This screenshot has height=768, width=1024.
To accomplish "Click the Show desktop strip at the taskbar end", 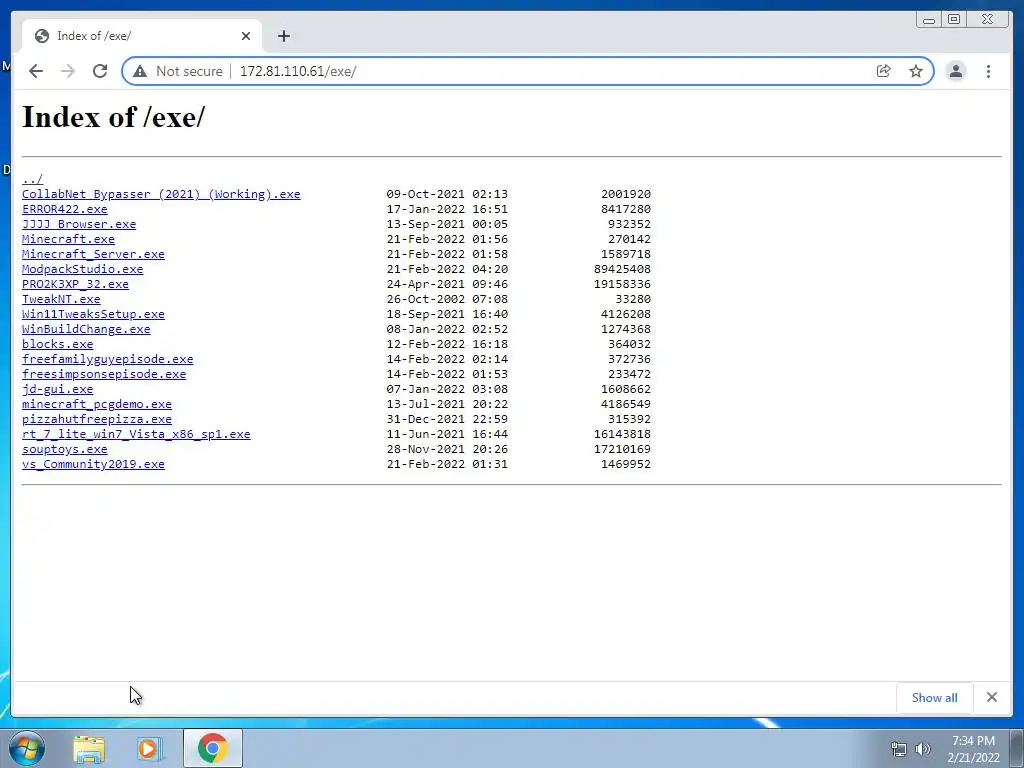I will 1017,748.
